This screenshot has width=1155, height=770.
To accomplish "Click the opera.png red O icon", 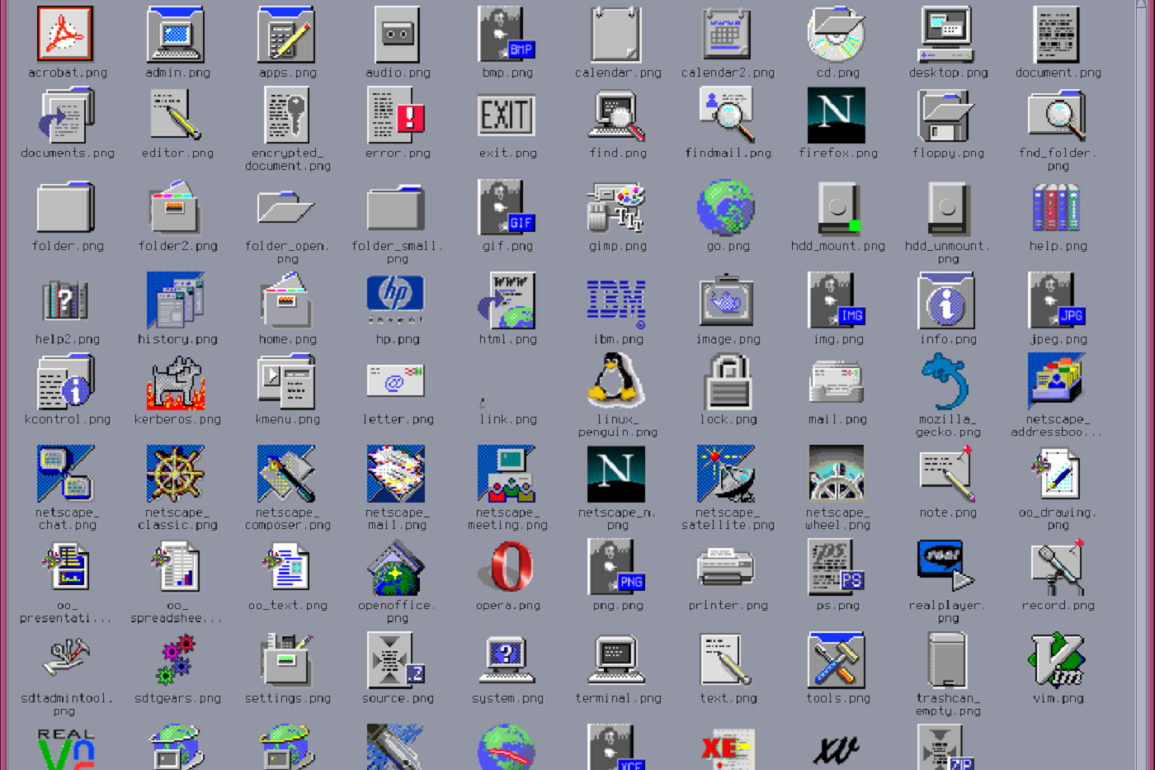I will [x=507, y=567].
